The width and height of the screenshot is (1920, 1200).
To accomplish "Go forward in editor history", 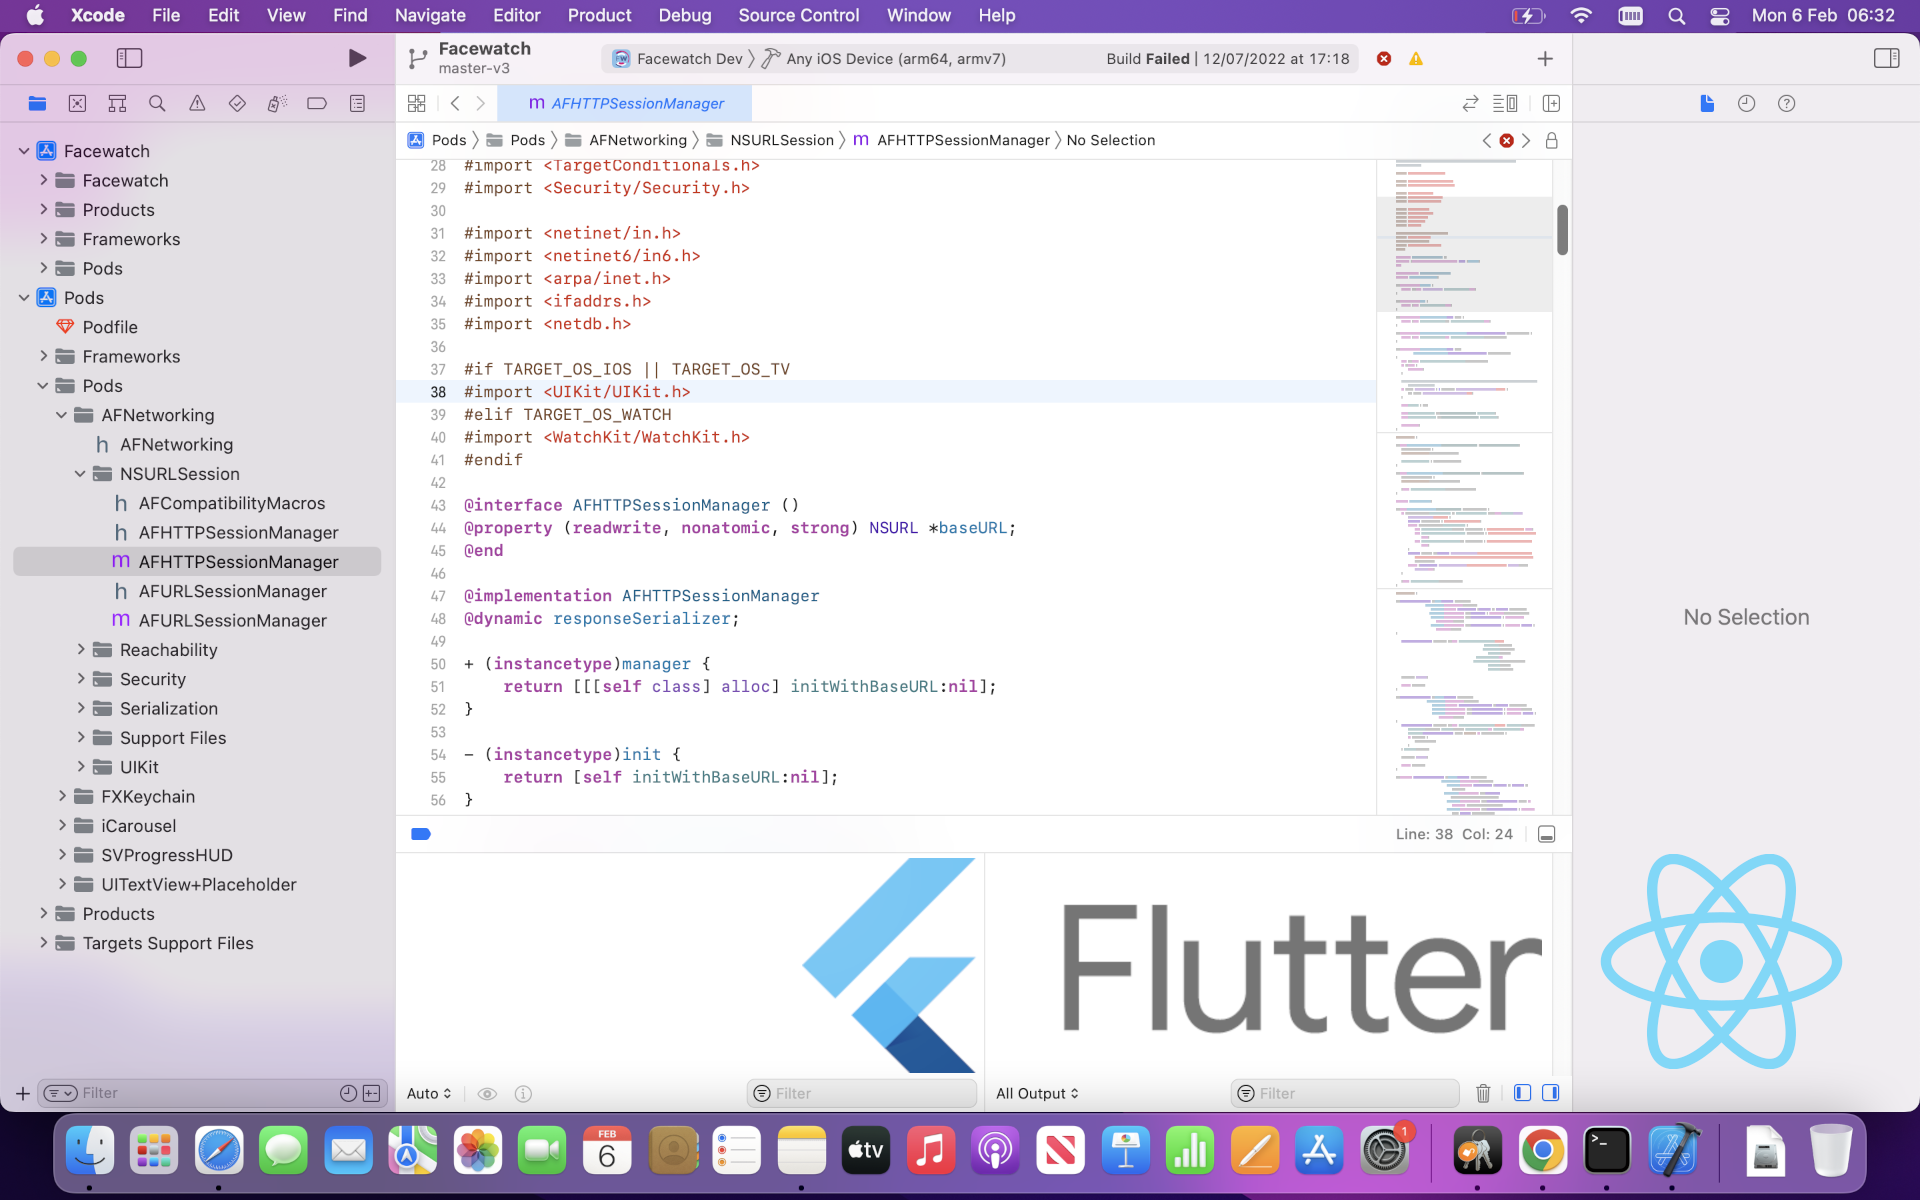I will (481, 103).
